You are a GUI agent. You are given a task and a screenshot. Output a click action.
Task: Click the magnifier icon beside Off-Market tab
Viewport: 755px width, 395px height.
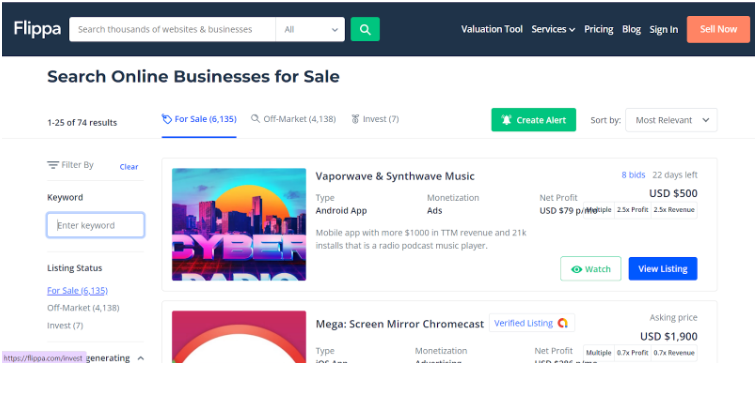pos(255,118)
